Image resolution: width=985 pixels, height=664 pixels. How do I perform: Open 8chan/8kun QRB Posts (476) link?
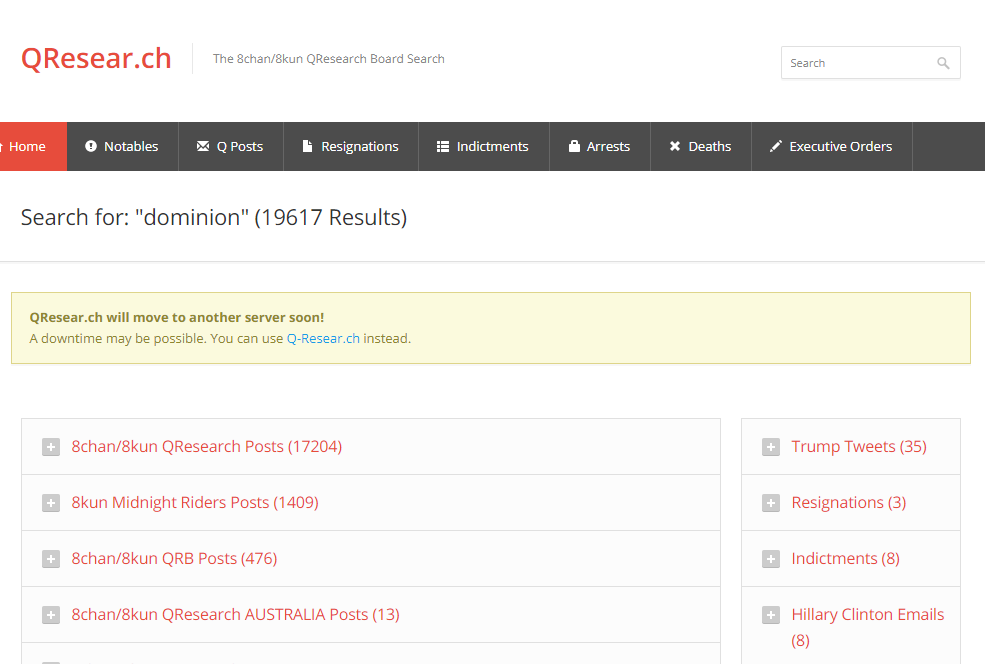click(x=174, y=558)
